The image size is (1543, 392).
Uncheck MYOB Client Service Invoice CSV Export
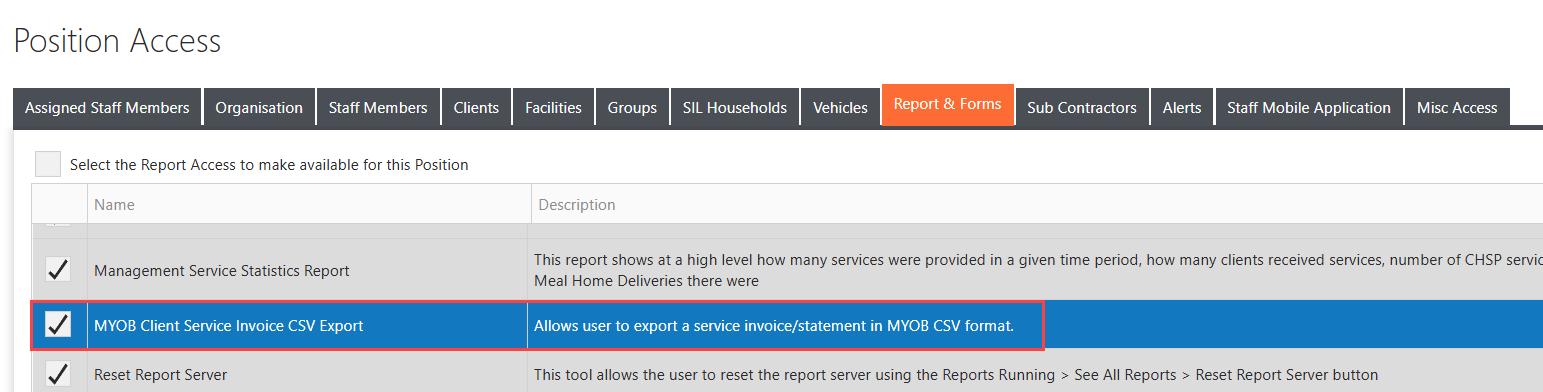click(x=58, y=325)
